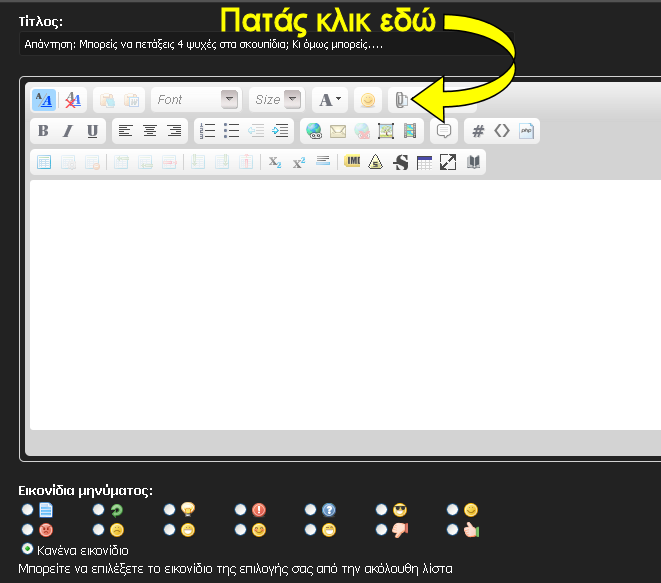Select the document post icon radio button
This screenshot has height=583, width=661.
[27, 509]
